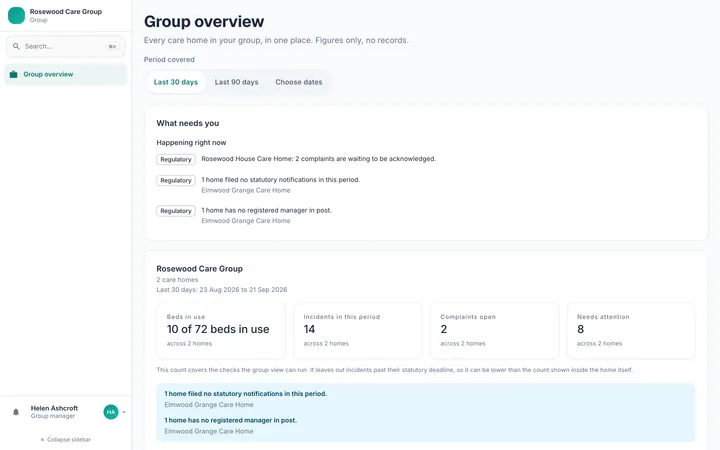The image size is (720, 450).
Task: Click '1 home has no registered manager' in What needs you
Action: coord(266,210)
